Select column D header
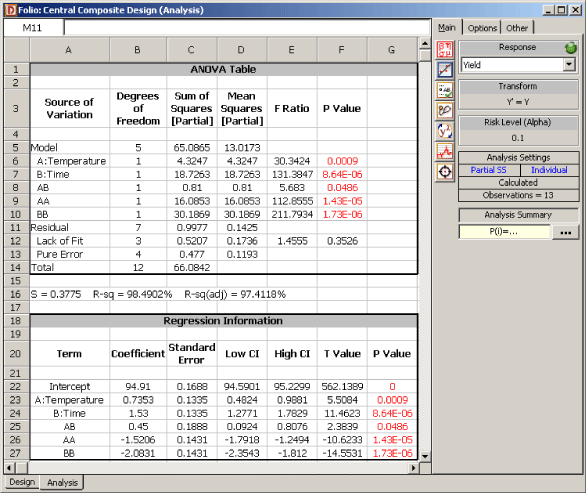 (x=242, y=50)
